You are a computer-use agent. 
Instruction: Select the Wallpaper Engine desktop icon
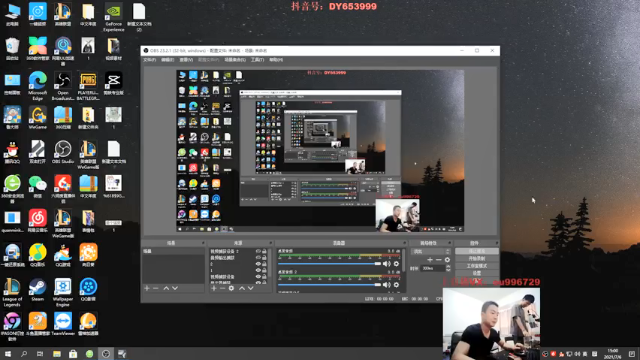63,292
